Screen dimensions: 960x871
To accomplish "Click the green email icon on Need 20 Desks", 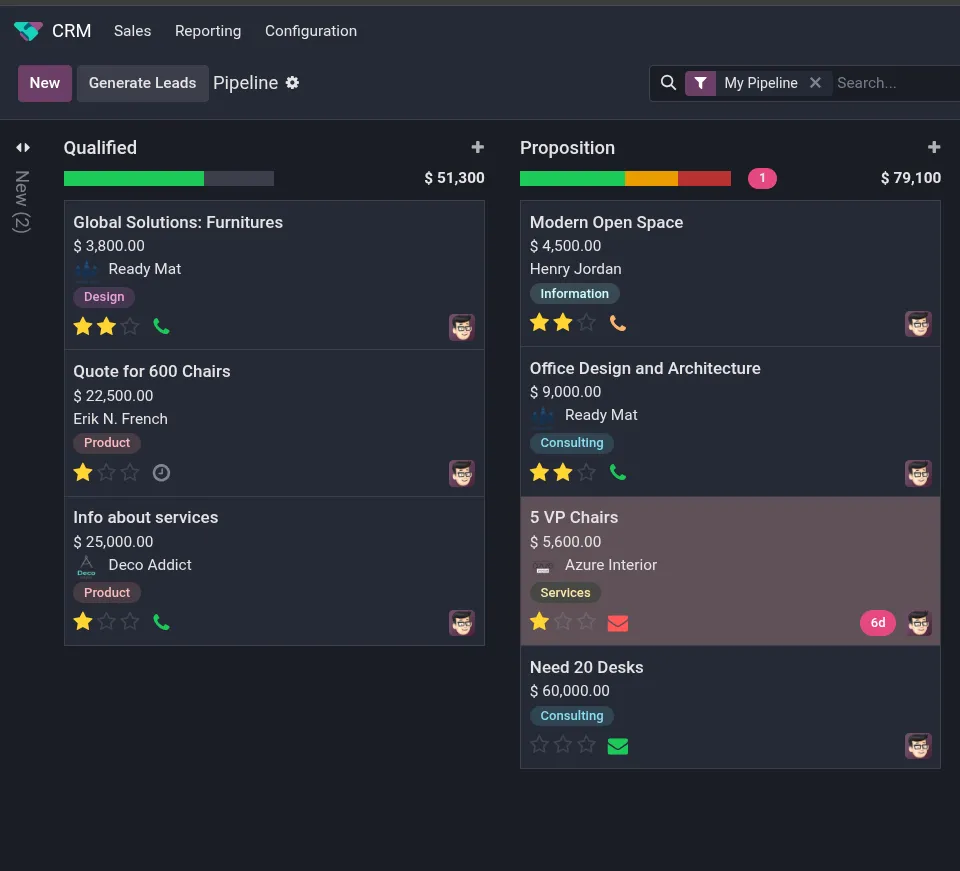I will click(x=617, y=746).
